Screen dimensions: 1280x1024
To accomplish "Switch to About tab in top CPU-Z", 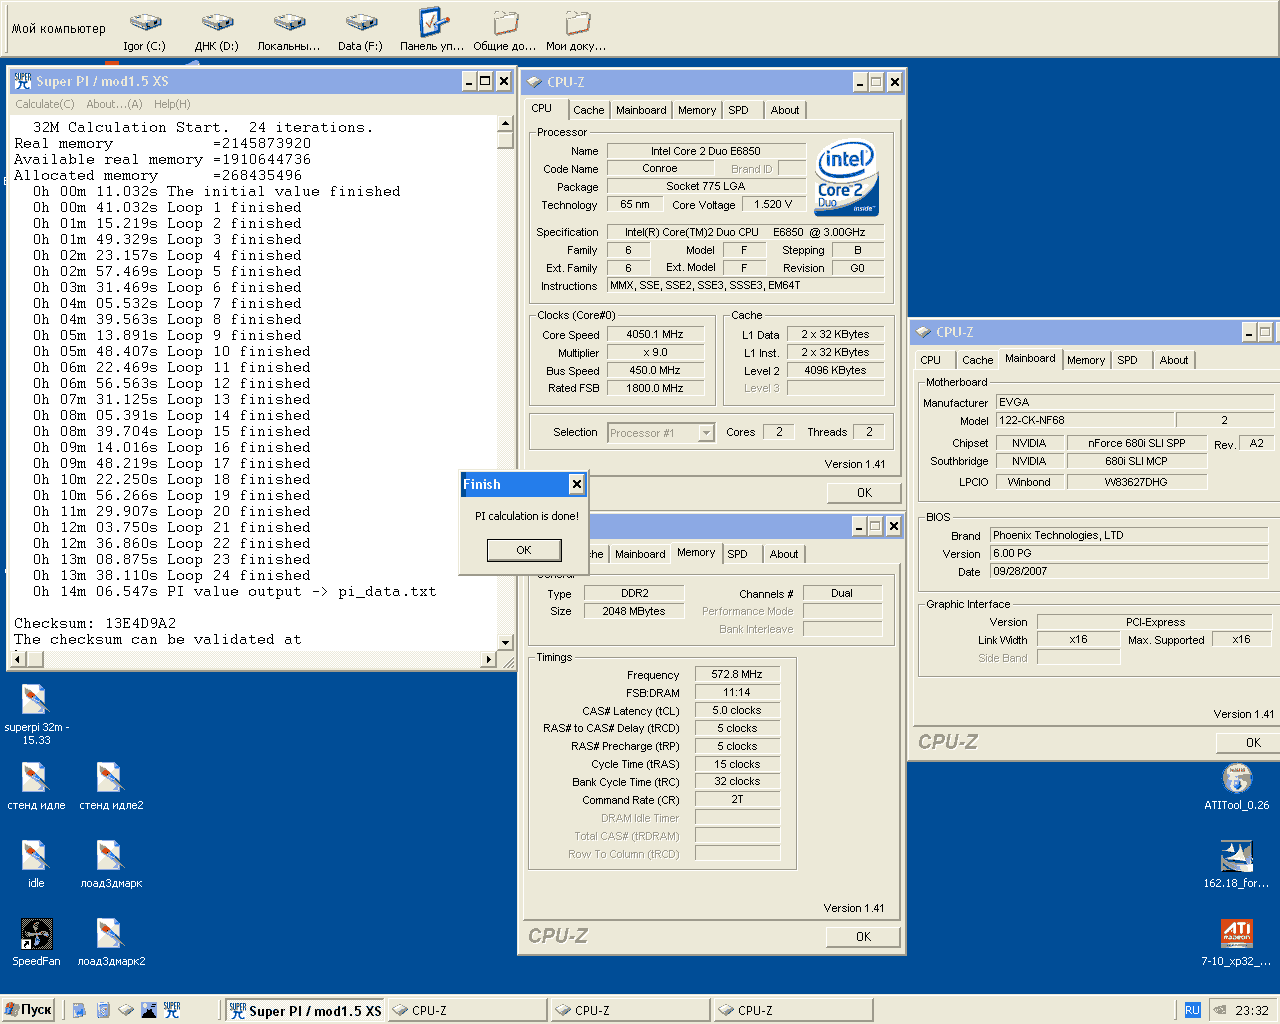I will [x=785, y=110].
